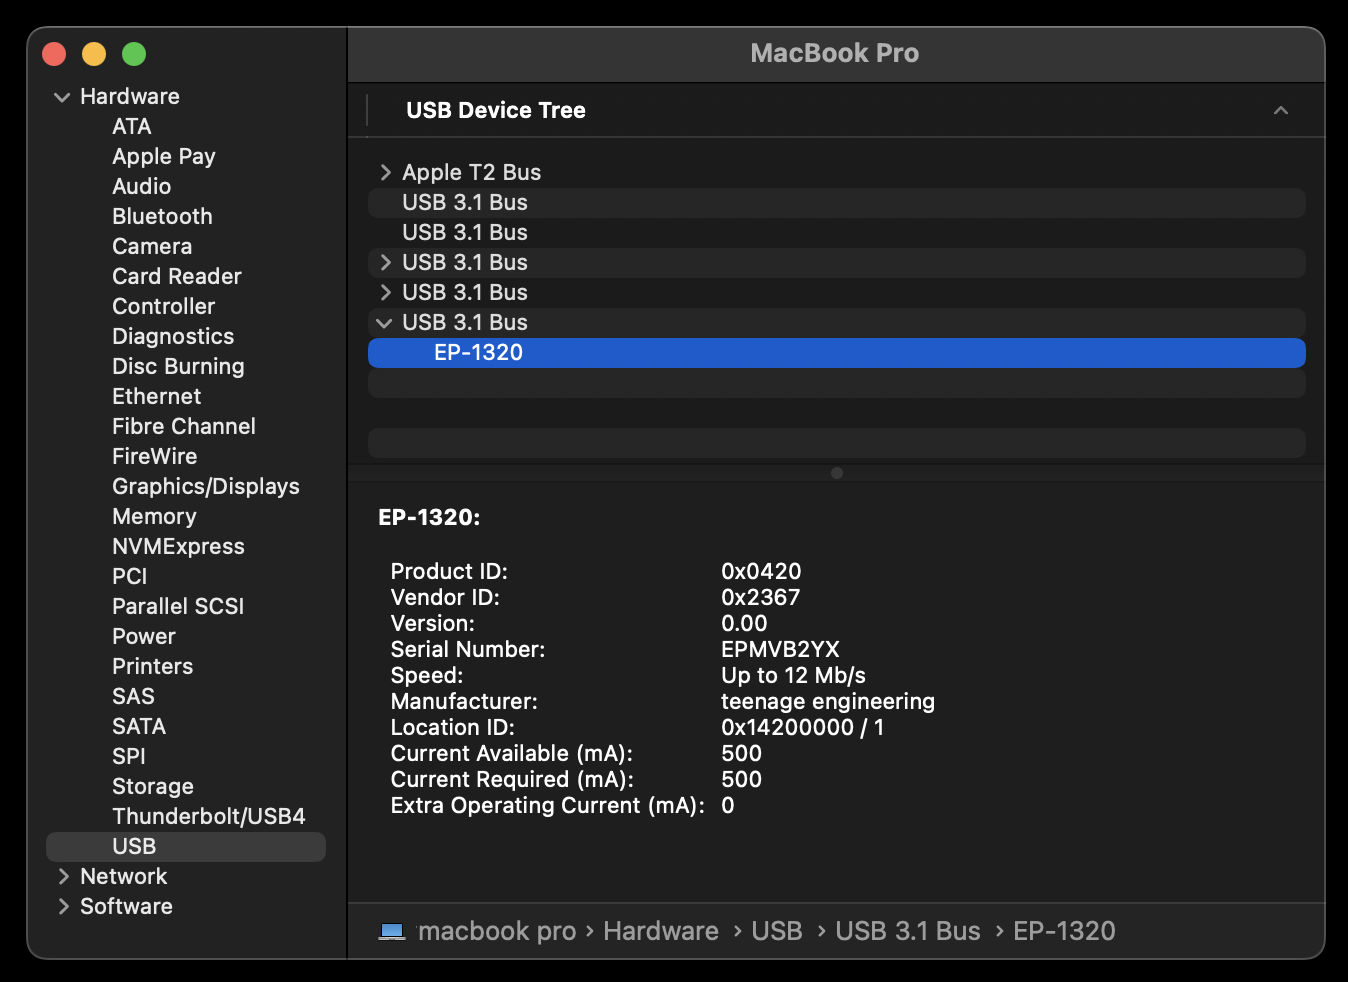Close the System Information window

point(54,54)
